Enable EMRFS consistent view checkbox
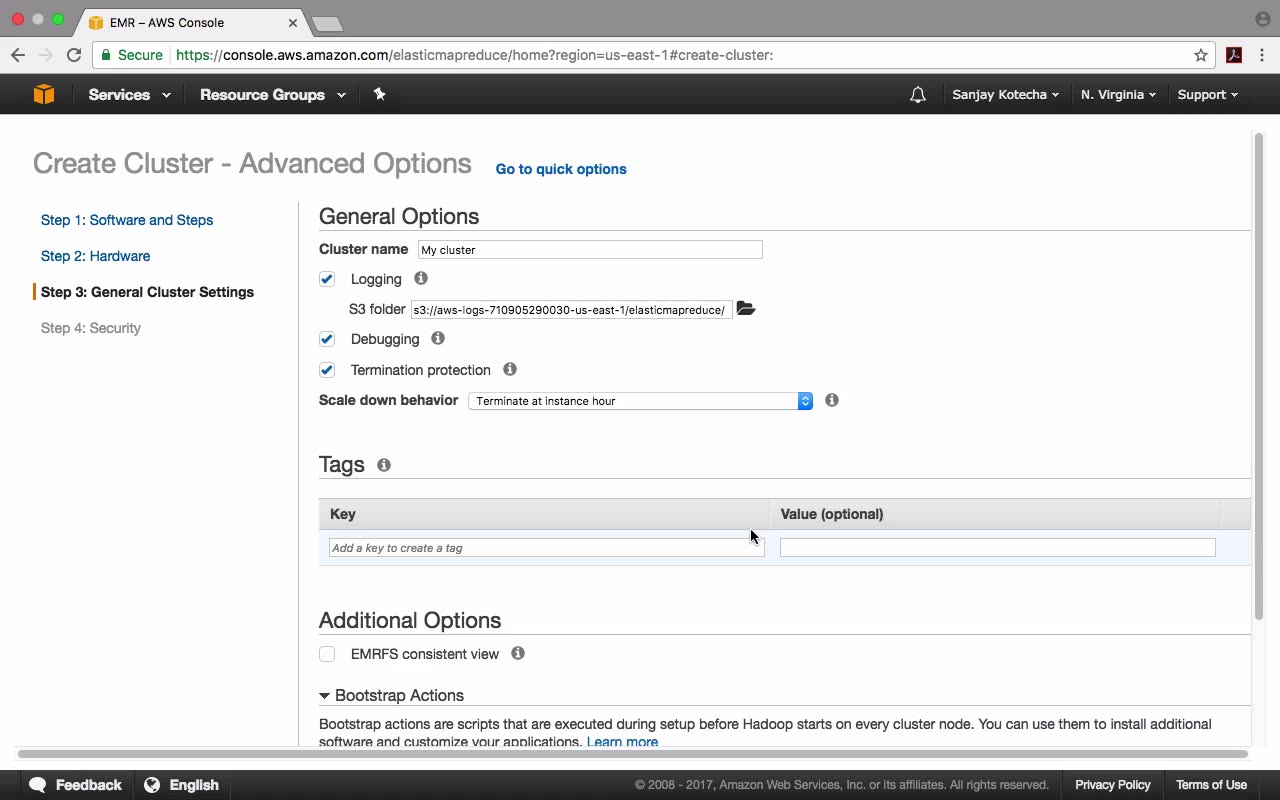This screenshot has height=800, width=1280. pyautogui.click(x=327, y=654)
